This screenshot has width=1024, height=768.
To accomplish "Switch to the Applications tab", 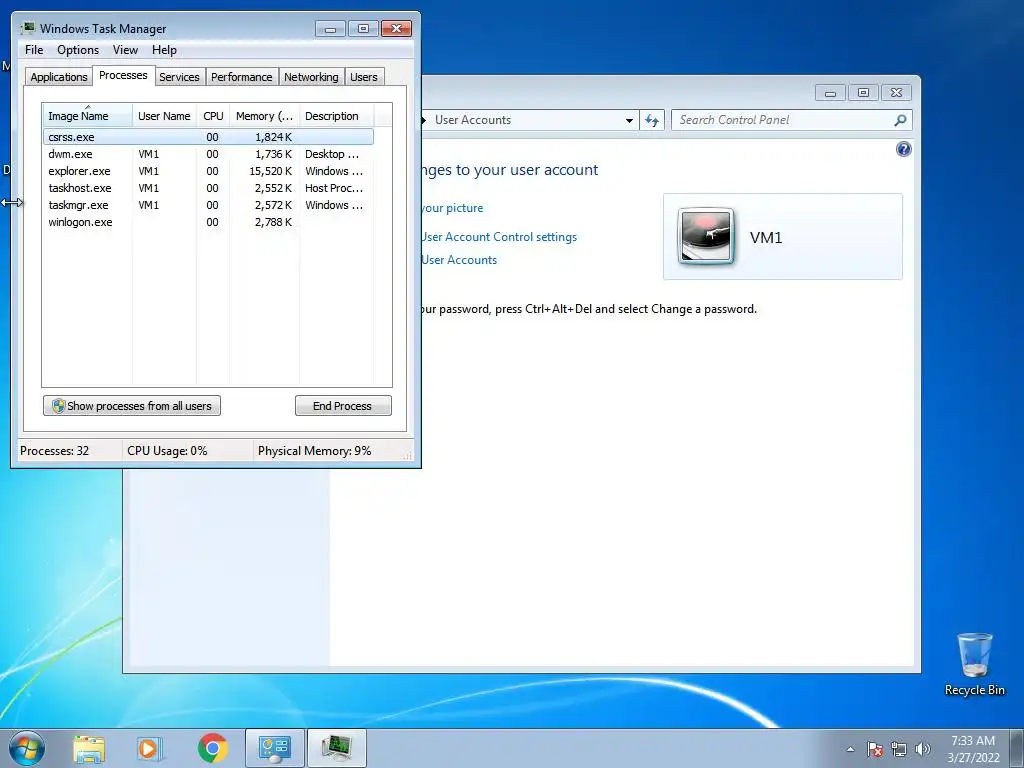I will pos(59,77).
